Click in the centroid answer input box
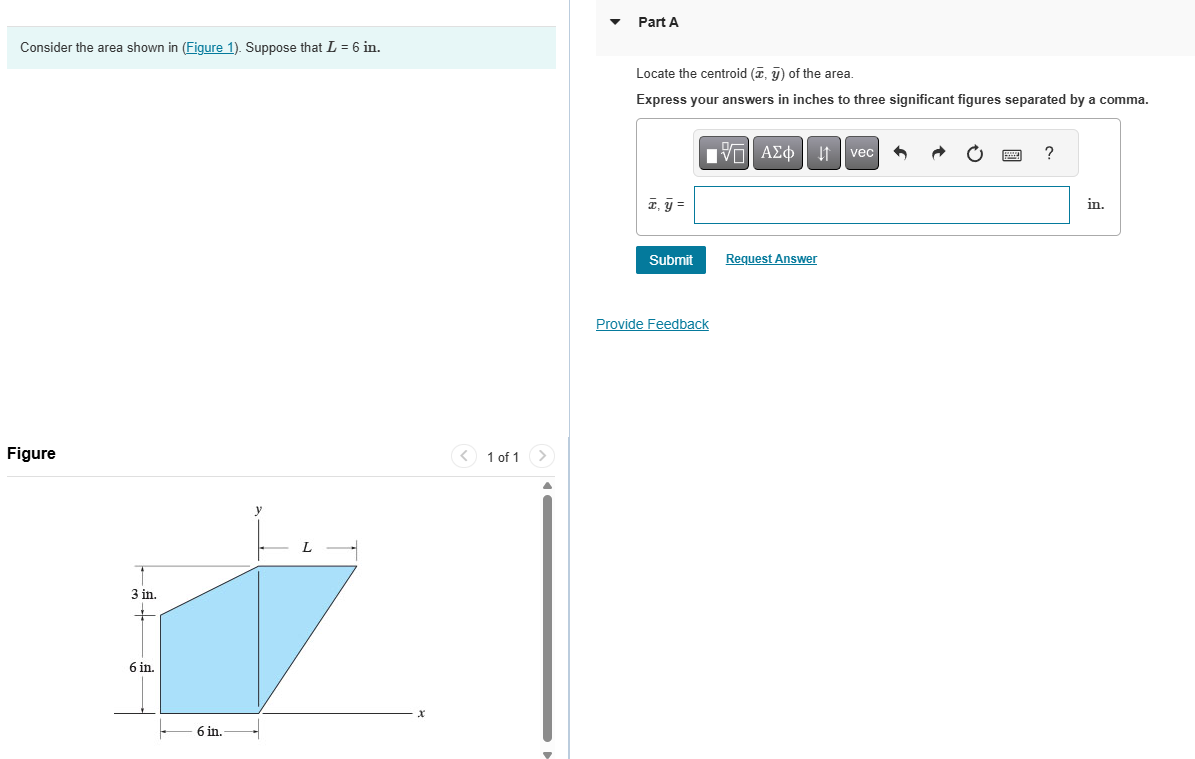This screenshot has width=1195, height=759. (x=880, y=204)
